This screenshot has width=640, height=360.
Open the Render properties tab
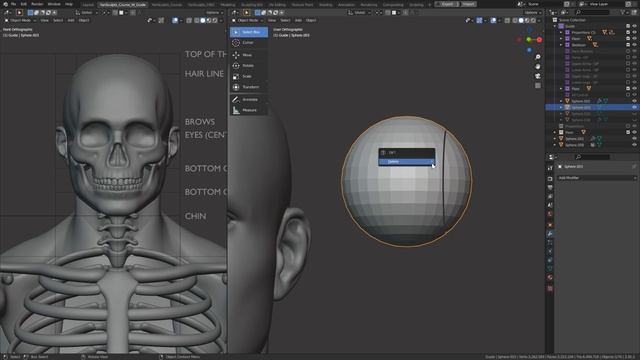(x=550, y=179)
